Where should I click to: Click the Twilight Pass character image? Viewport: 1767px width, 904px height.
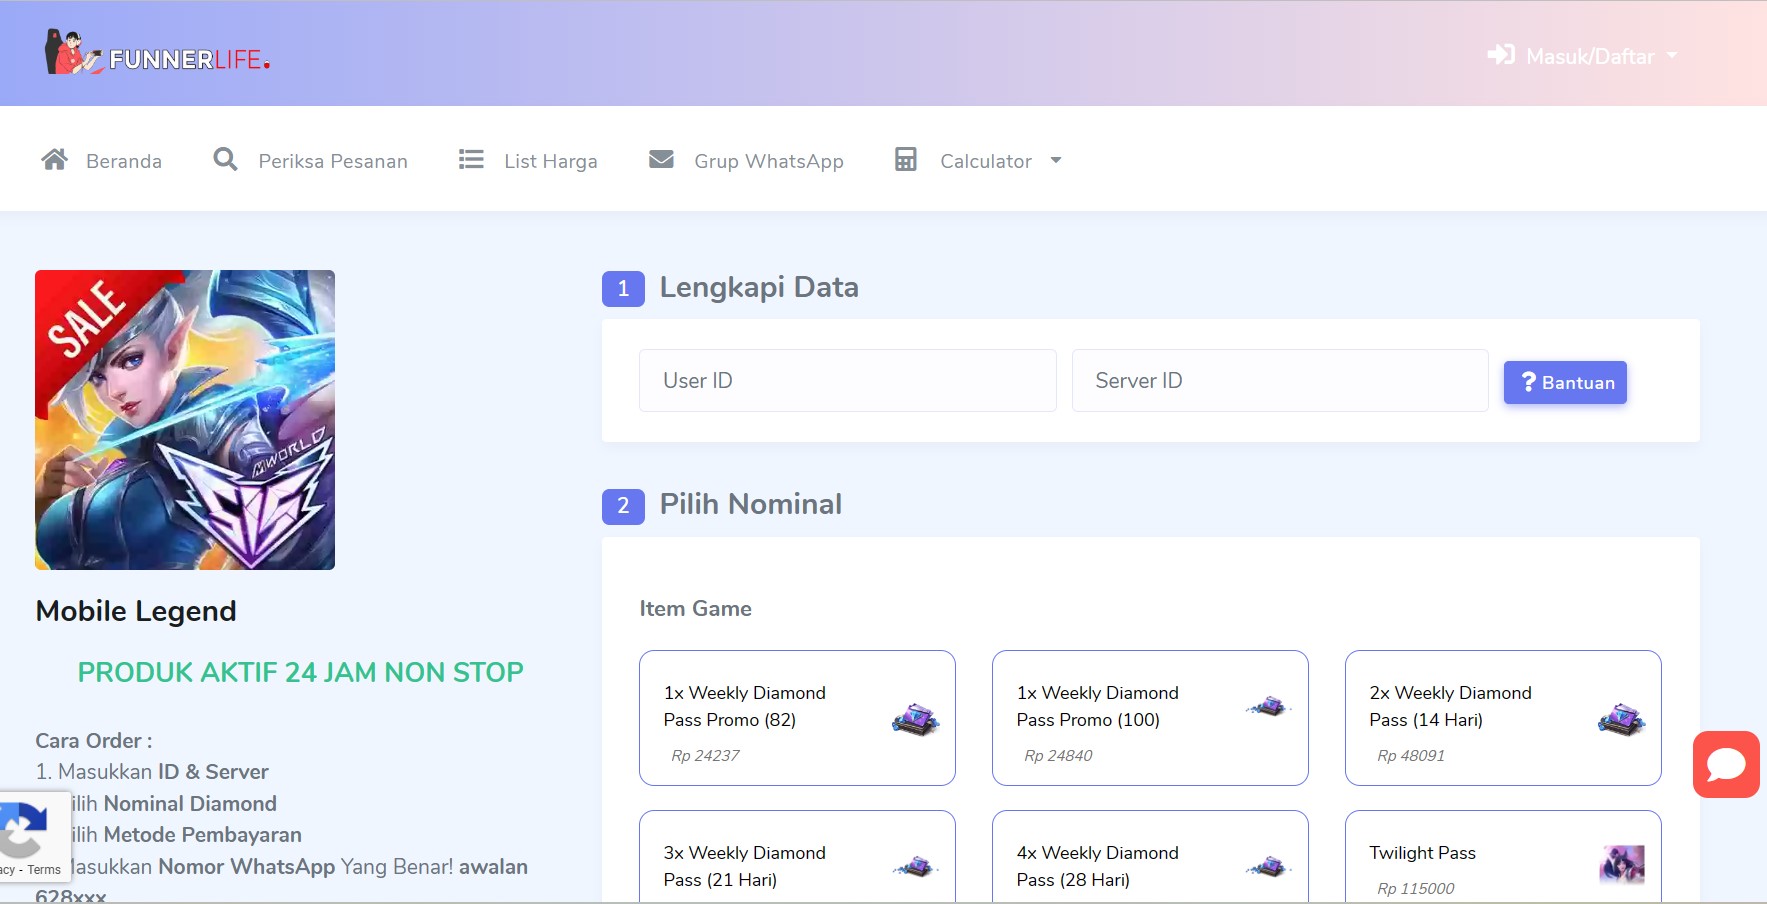[1622, 864]
